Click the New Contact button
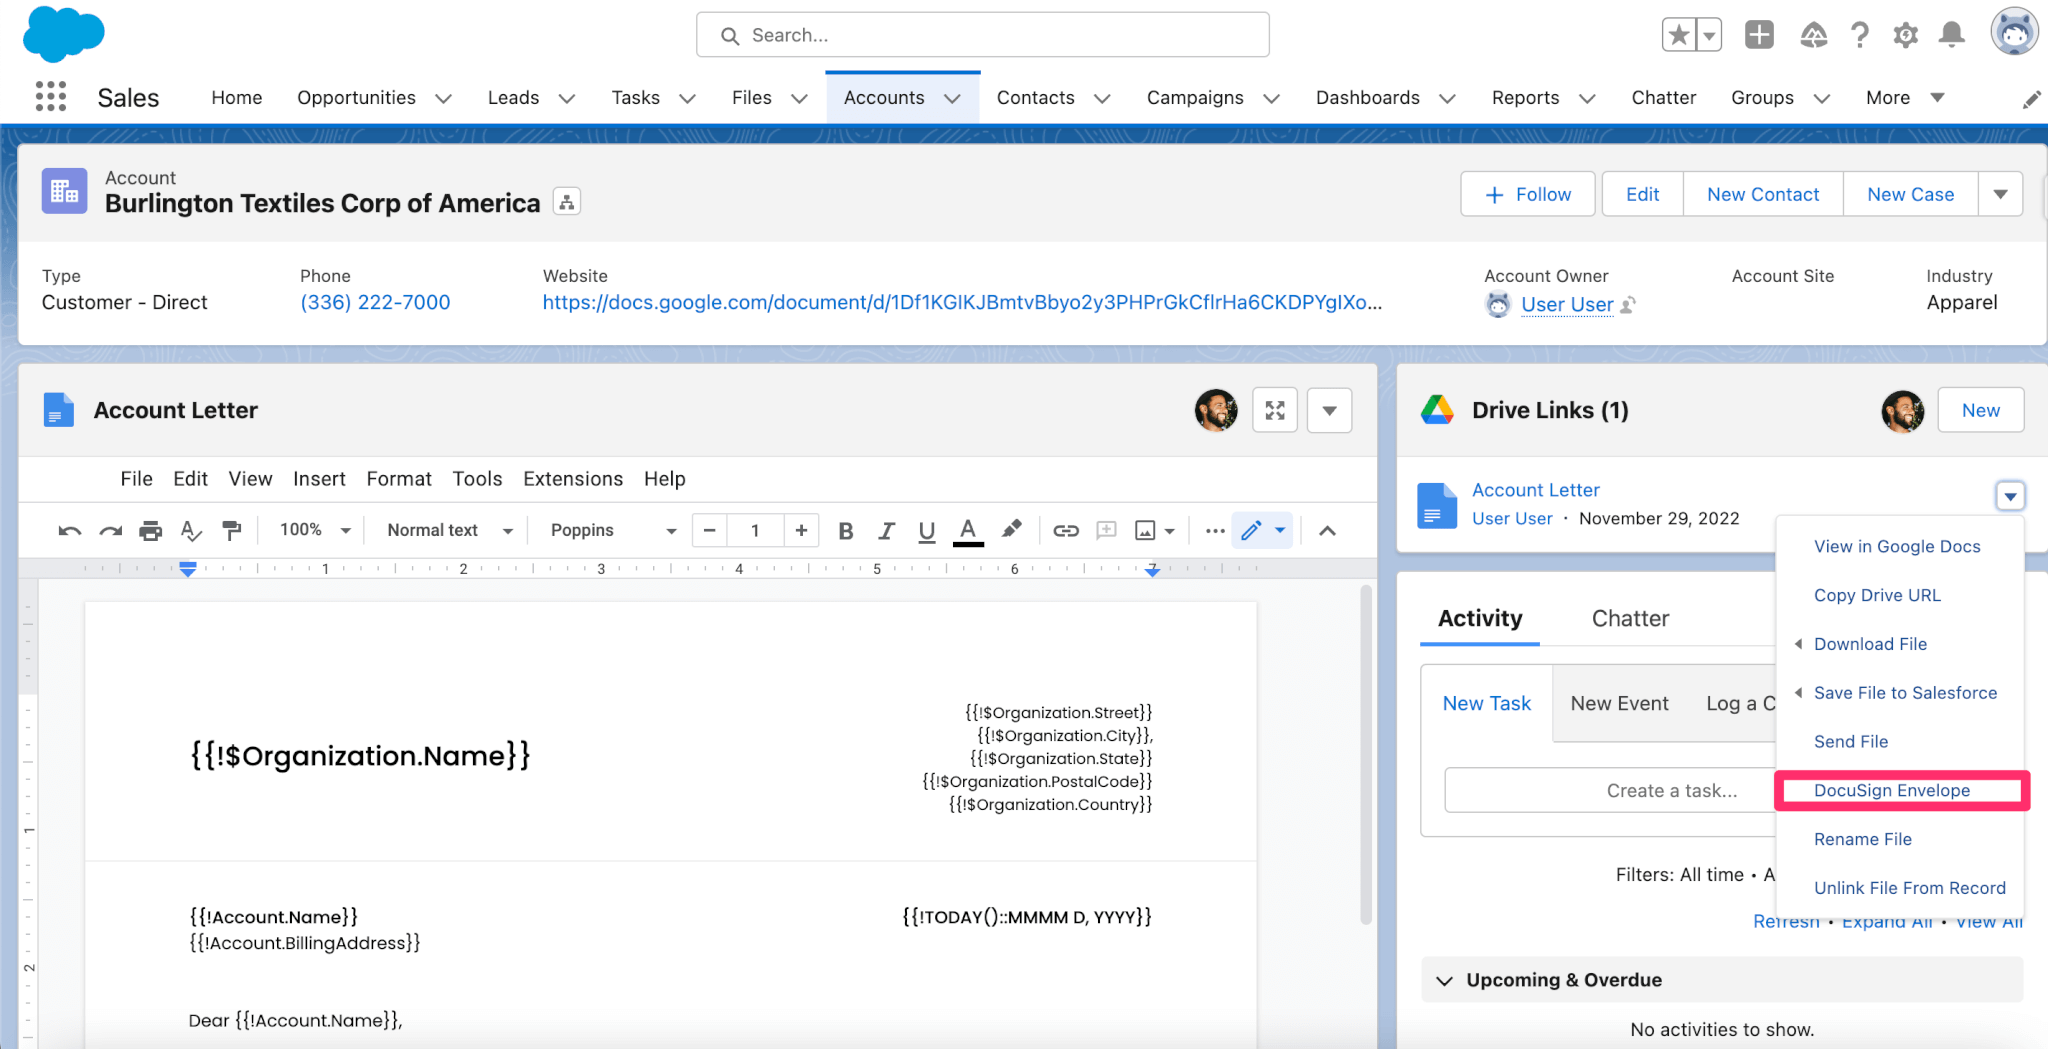This screenshot has height=1049, width=2048. [x=1763, y=194]
